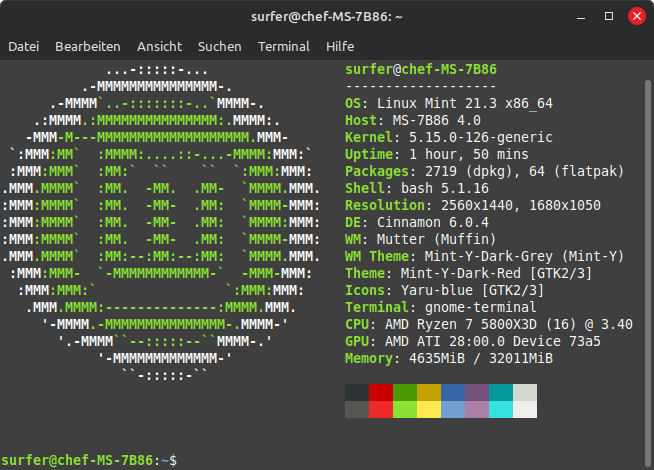Open the Hilfe menu
Viewport: 654px width, 470px height.
click(x=340, y=46)
